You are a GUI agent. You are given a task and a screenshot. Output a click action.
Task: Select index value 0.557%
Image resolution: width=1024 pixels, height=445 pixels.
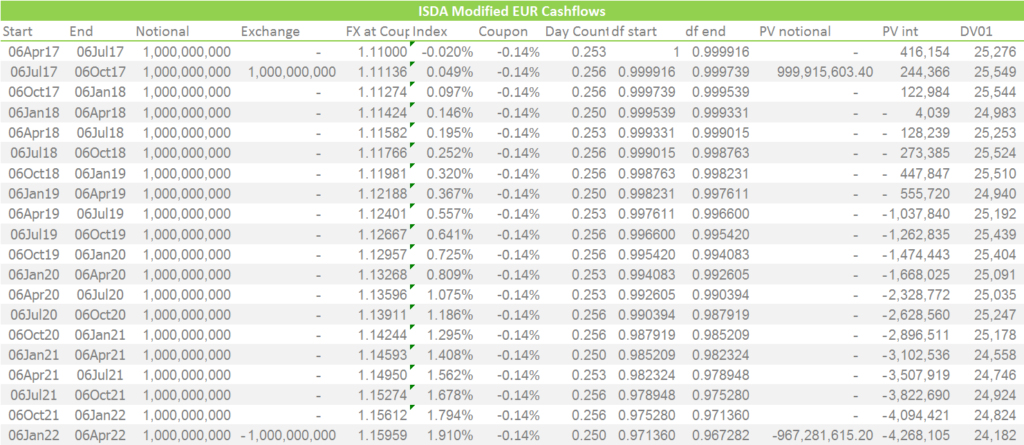(450, 213)
